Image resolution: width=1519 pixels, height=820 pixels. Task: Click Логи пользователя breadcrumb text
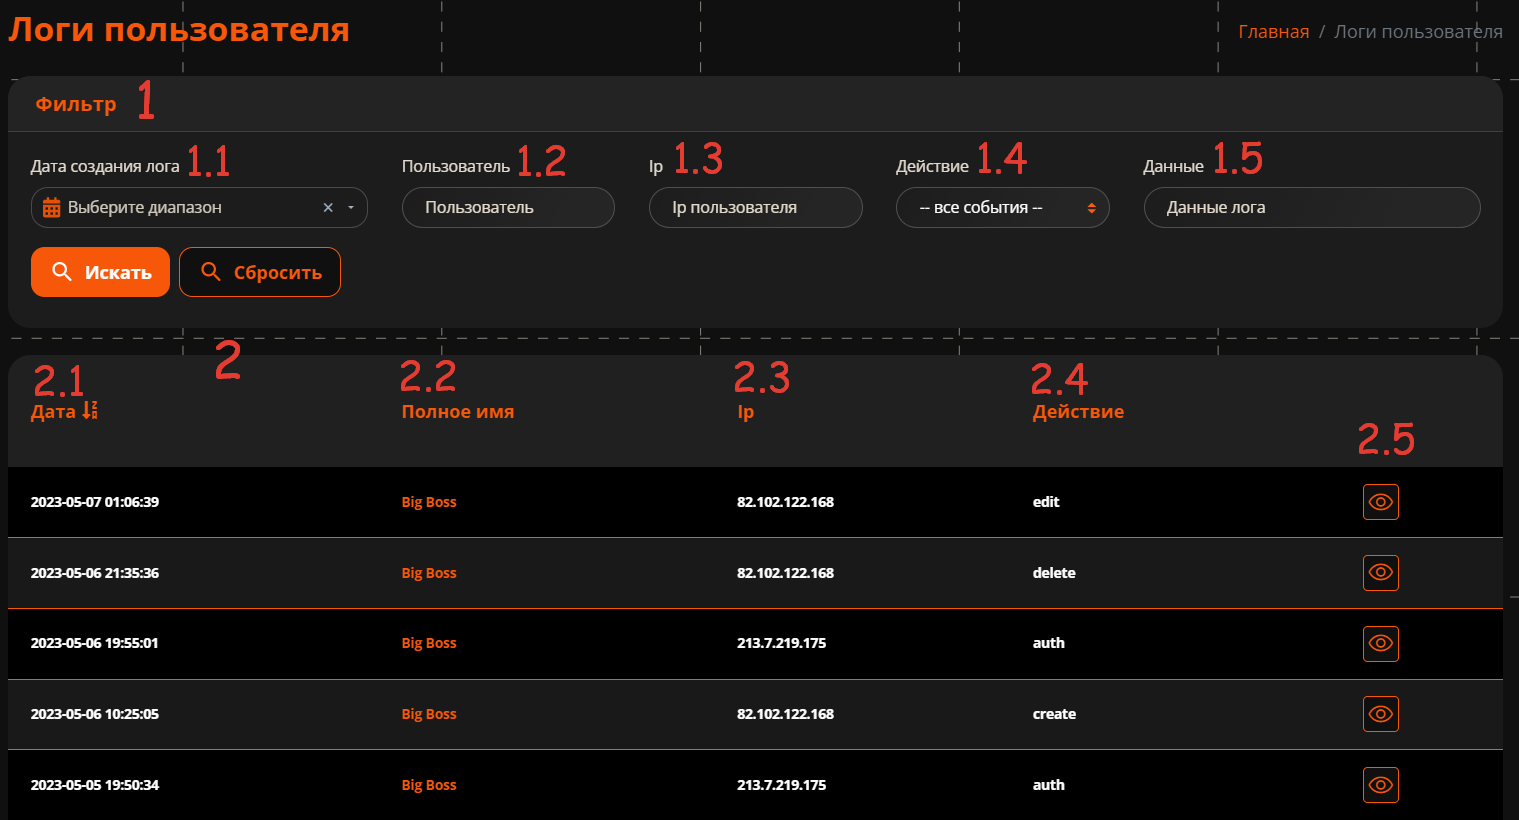1418,32
